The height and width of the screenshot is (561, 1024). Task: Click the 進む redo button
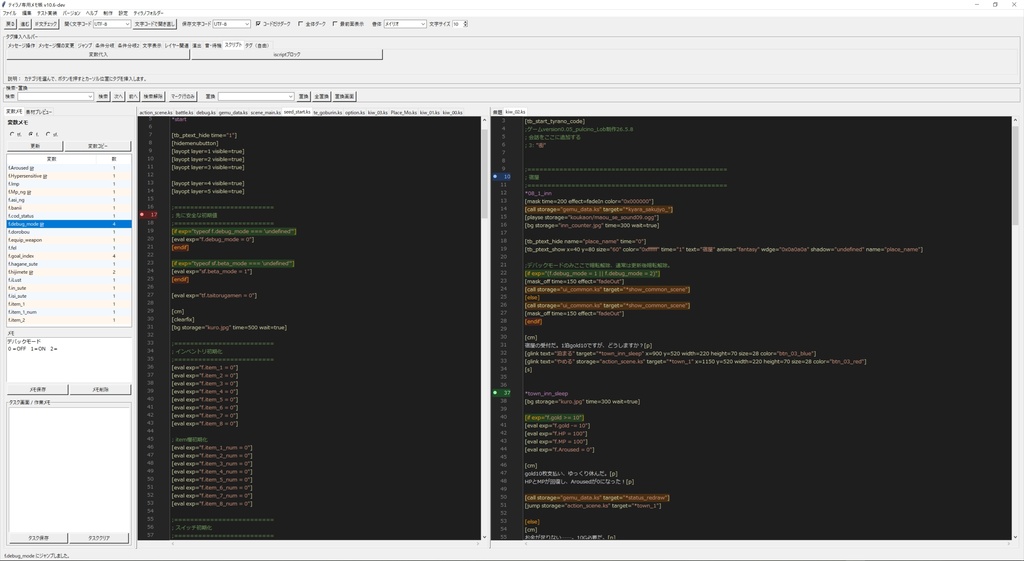[25, 24]
